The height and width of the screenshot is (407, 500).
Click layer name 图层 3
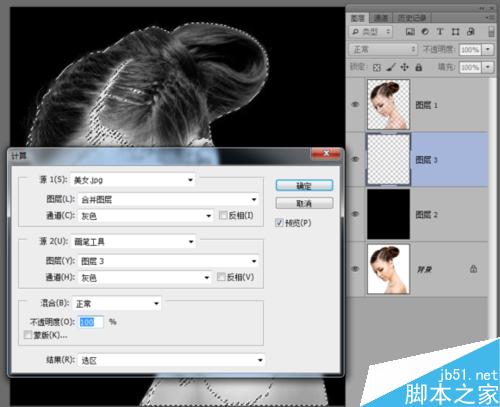click(x=426, y=160)
